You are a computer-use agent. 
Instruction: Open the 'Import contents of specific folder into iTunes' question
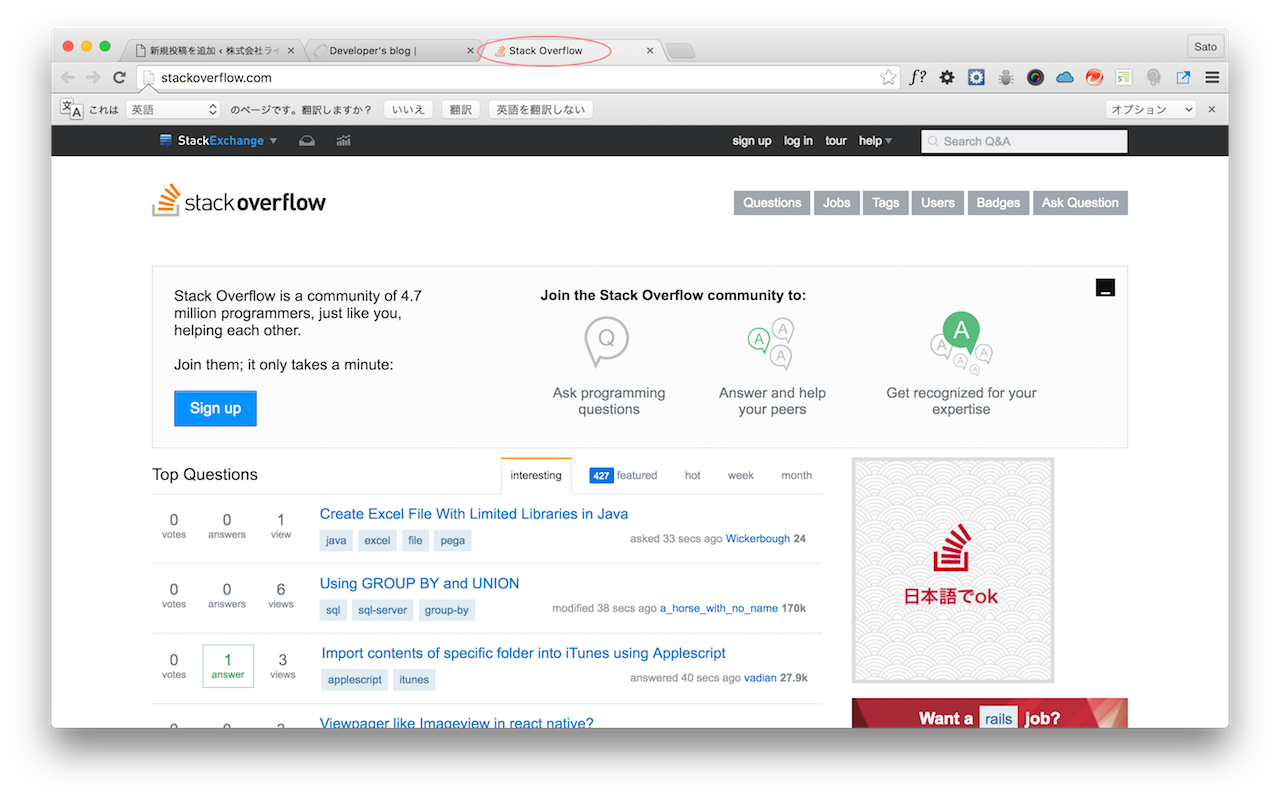pyautogui.click(x=523, y=653)
